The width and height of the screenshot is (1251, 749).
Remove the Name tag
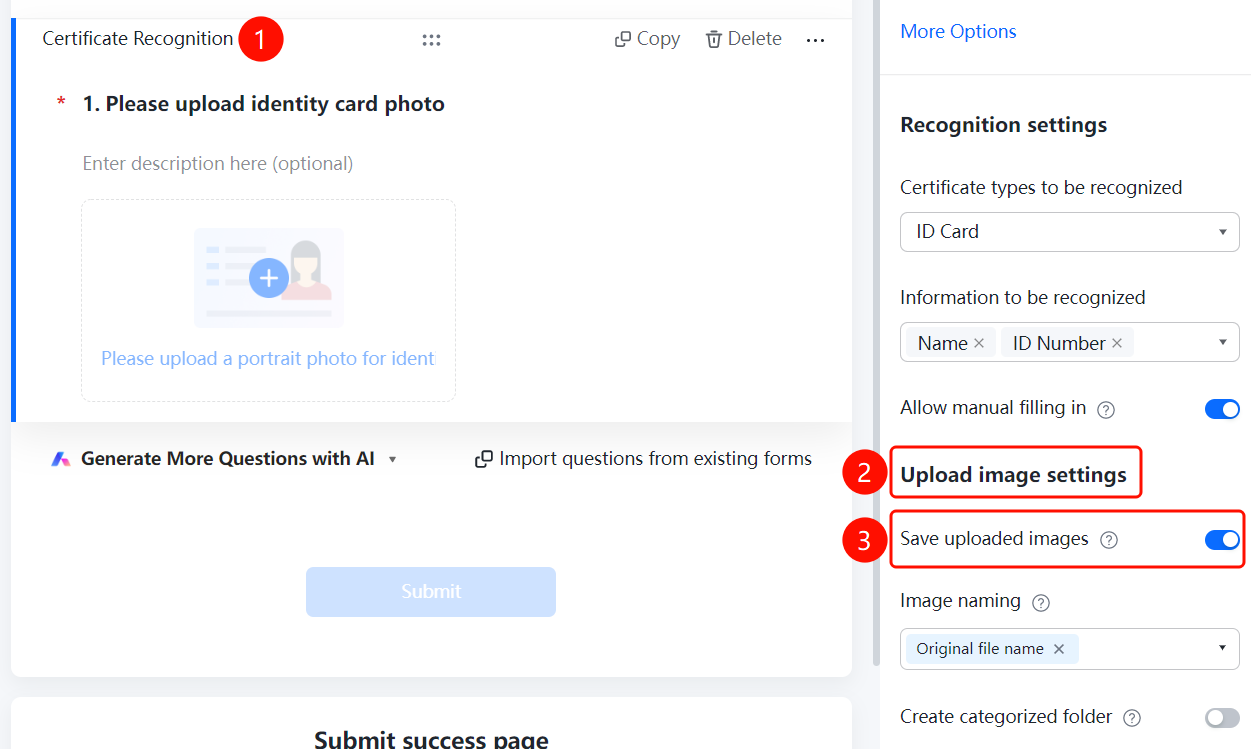(979, 343)
